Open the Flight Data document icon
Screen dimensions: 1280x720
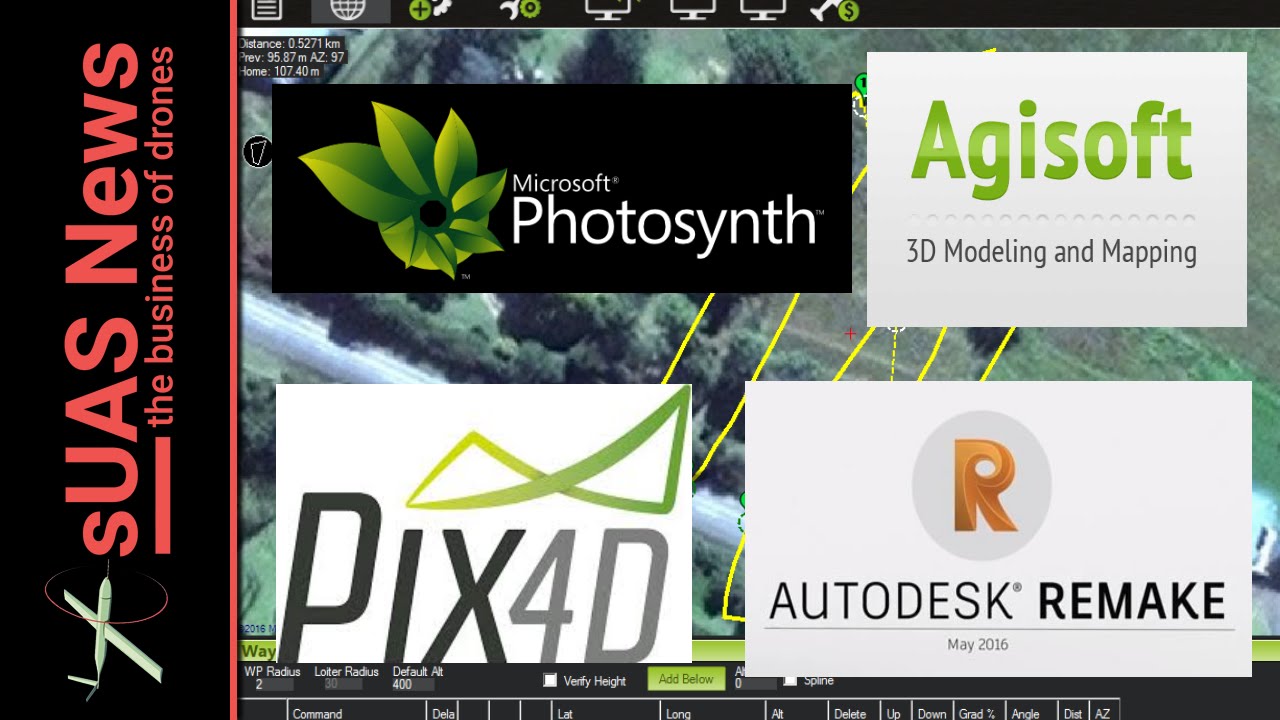pyautogui.click(x=266, y=10)
